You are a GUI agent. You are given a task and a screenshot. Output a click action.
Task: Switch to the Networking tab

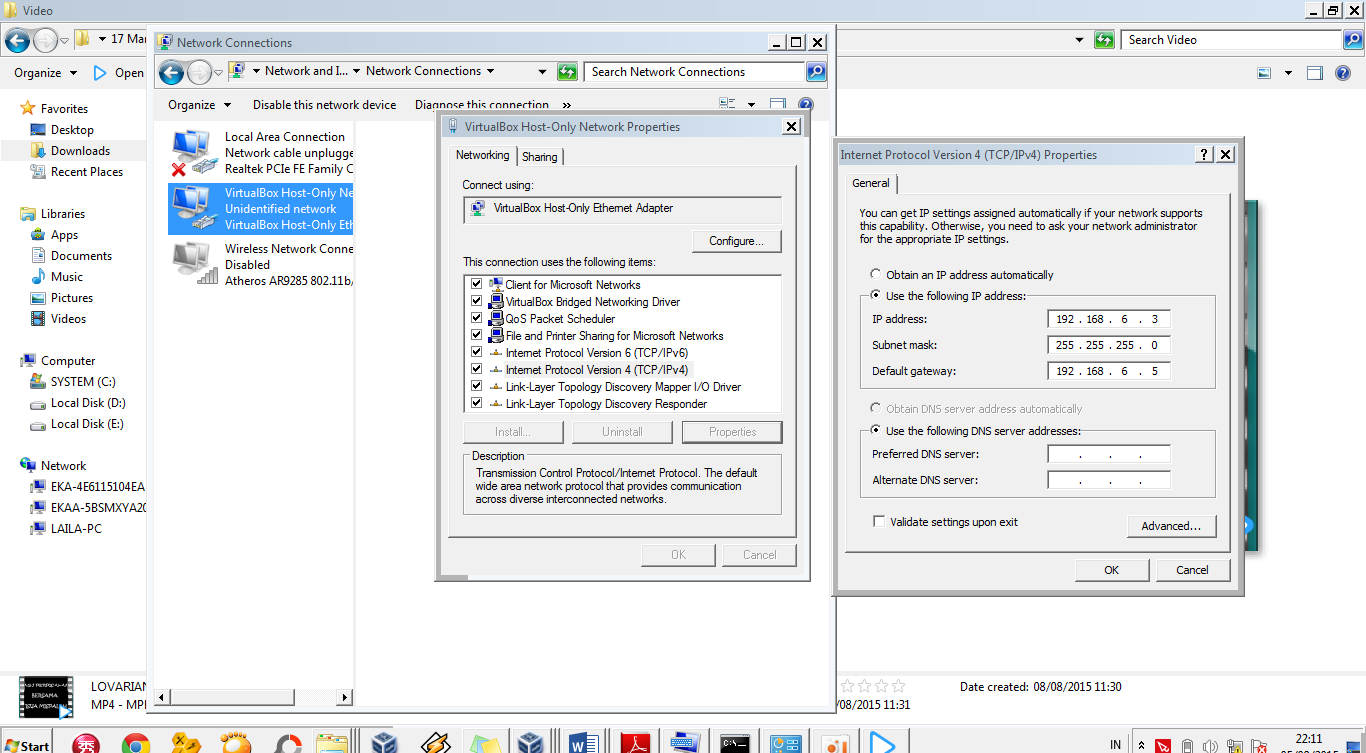point(483,155)
